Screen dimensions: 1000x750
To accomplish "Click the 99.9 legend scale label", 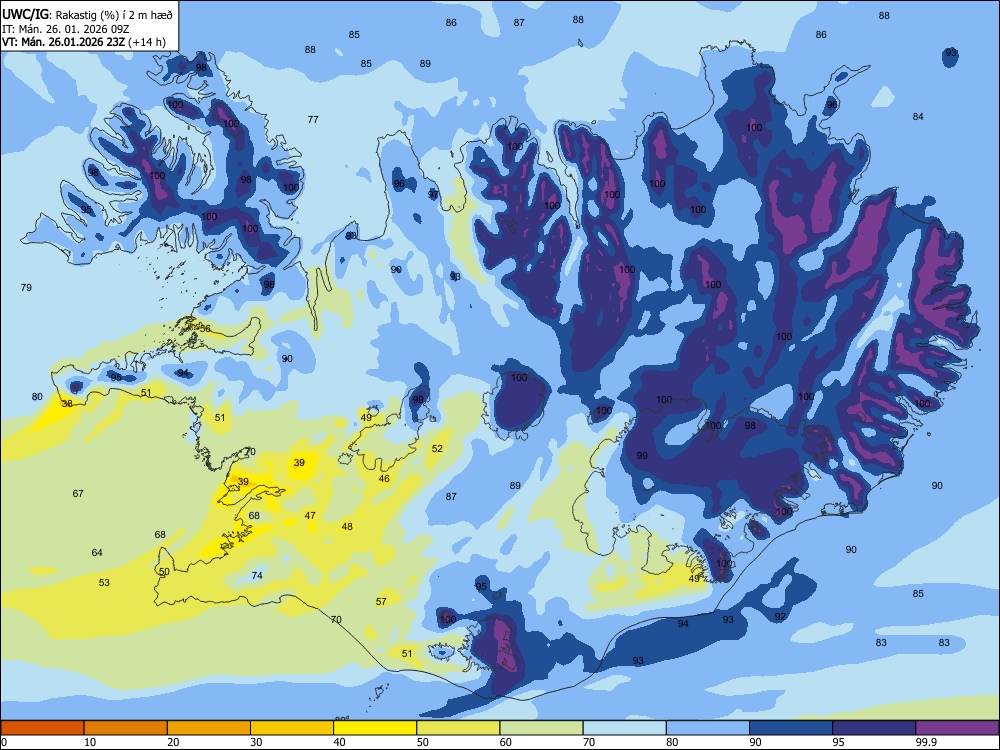I will point(925,742).
